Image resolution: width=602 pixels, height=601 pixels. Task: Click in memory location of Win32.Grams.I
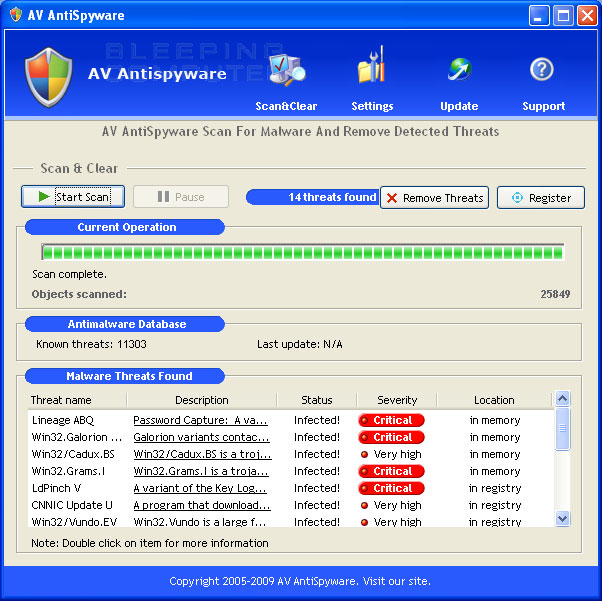[x=495, y=471]
